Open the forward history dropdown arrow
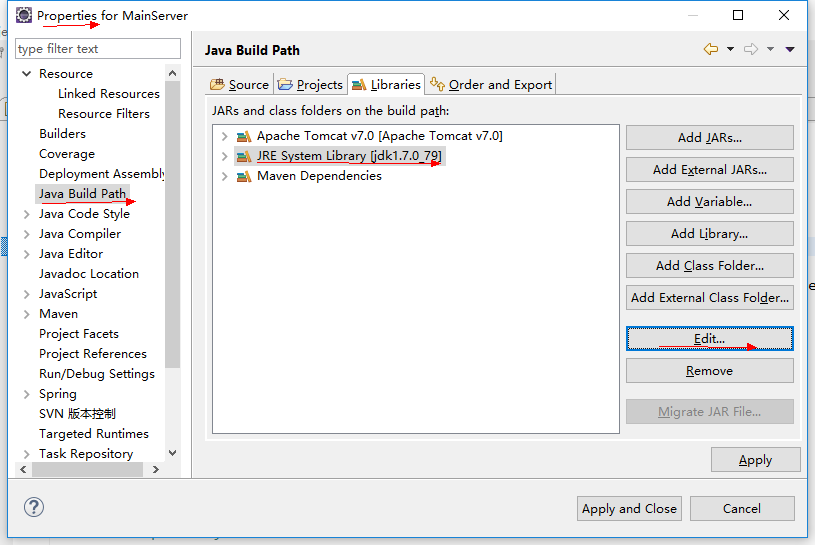Viewport: 815px width, 545px height. (770, 49)
